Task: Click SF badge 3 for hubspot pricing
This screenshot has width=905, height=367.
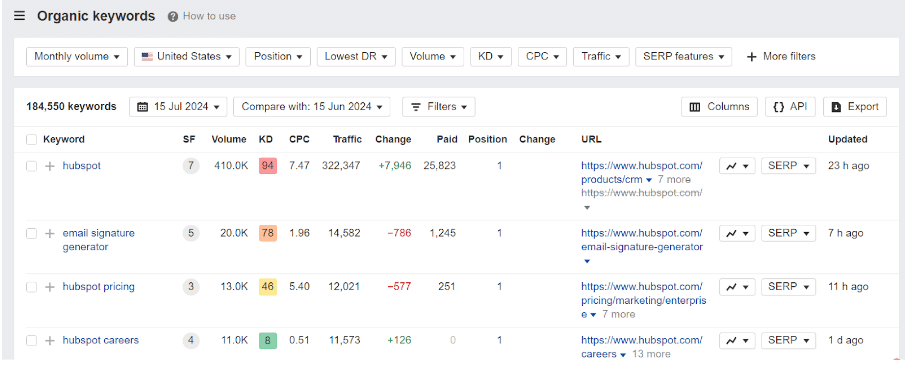Action: (x=190, y=287)
